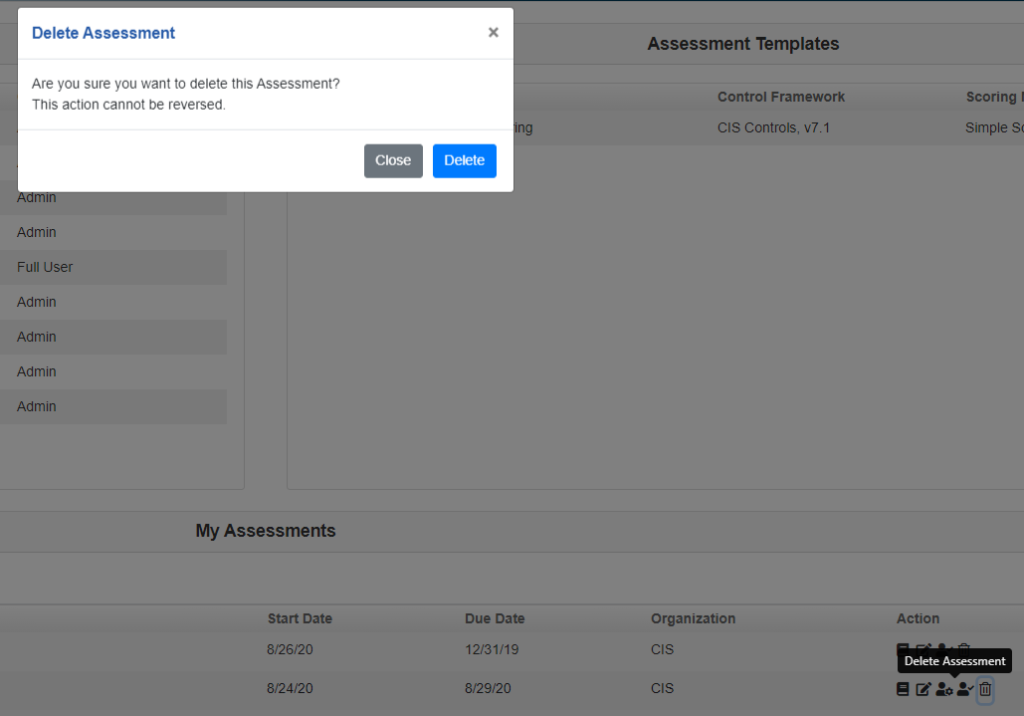This screenshot has height=716, width=1024.
Task: Click the user-with-gear assign icon on the second row
Action: pos(944,689)
